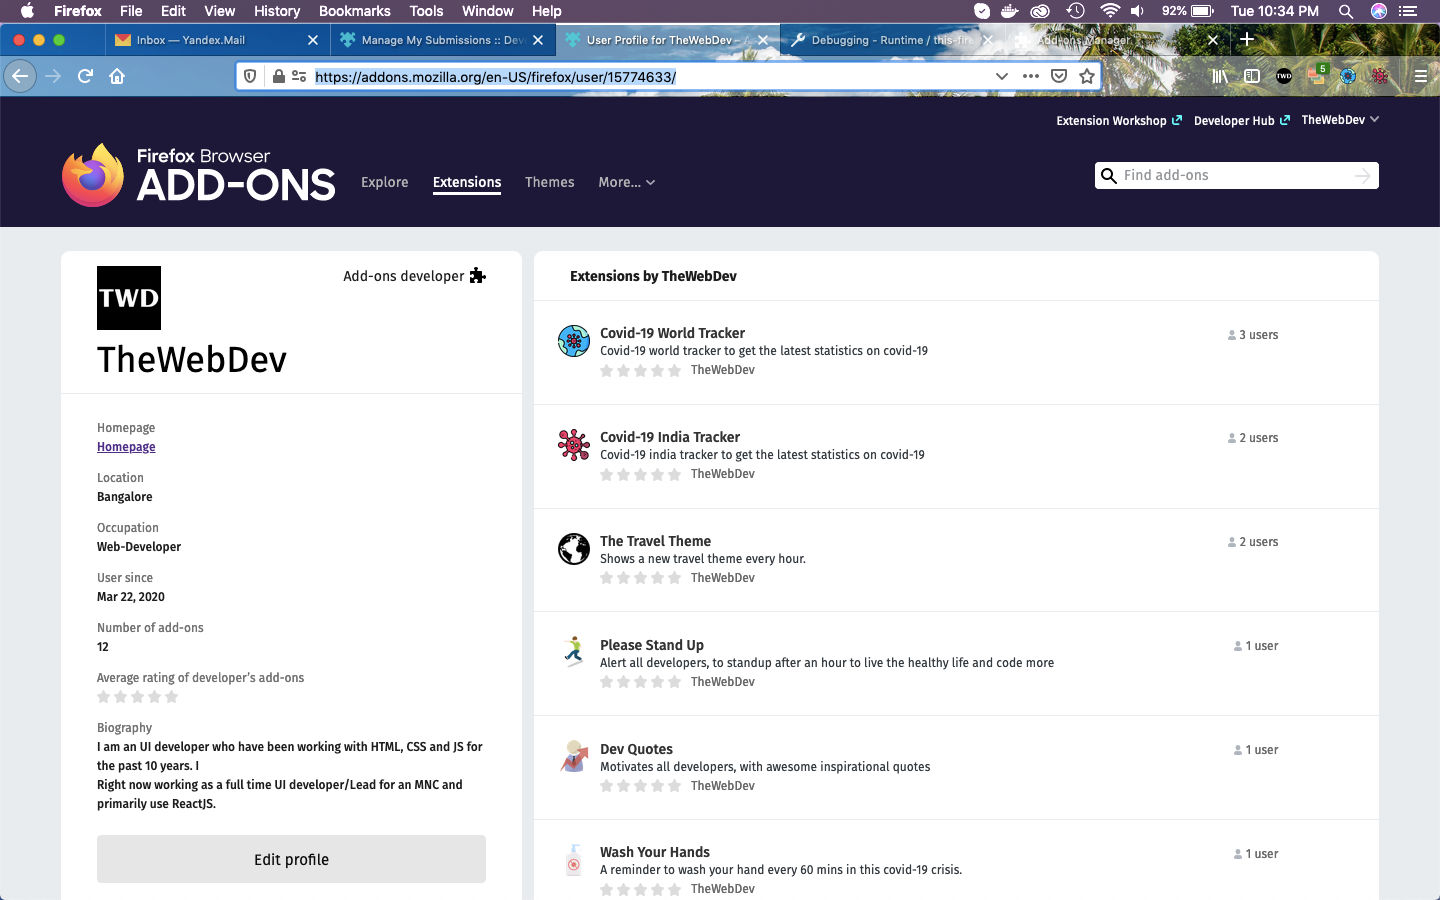Open the Firefox hamburger menu
Image resolution: width=1440 pixels, height=900 pixels.
tap(1420, 76)
